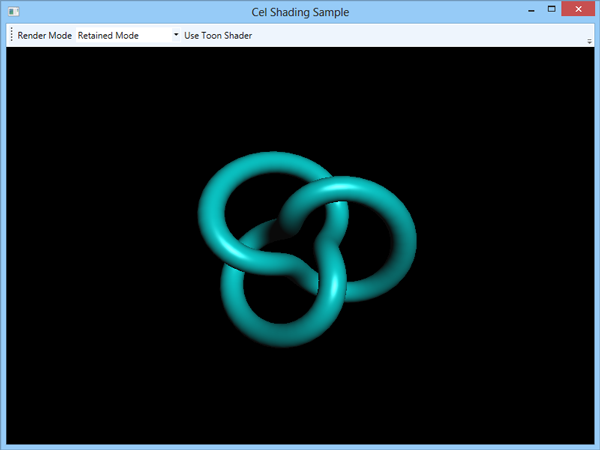The image size is (600, 450).
Task: Click the Render Mode label
Action: point(44,36)
